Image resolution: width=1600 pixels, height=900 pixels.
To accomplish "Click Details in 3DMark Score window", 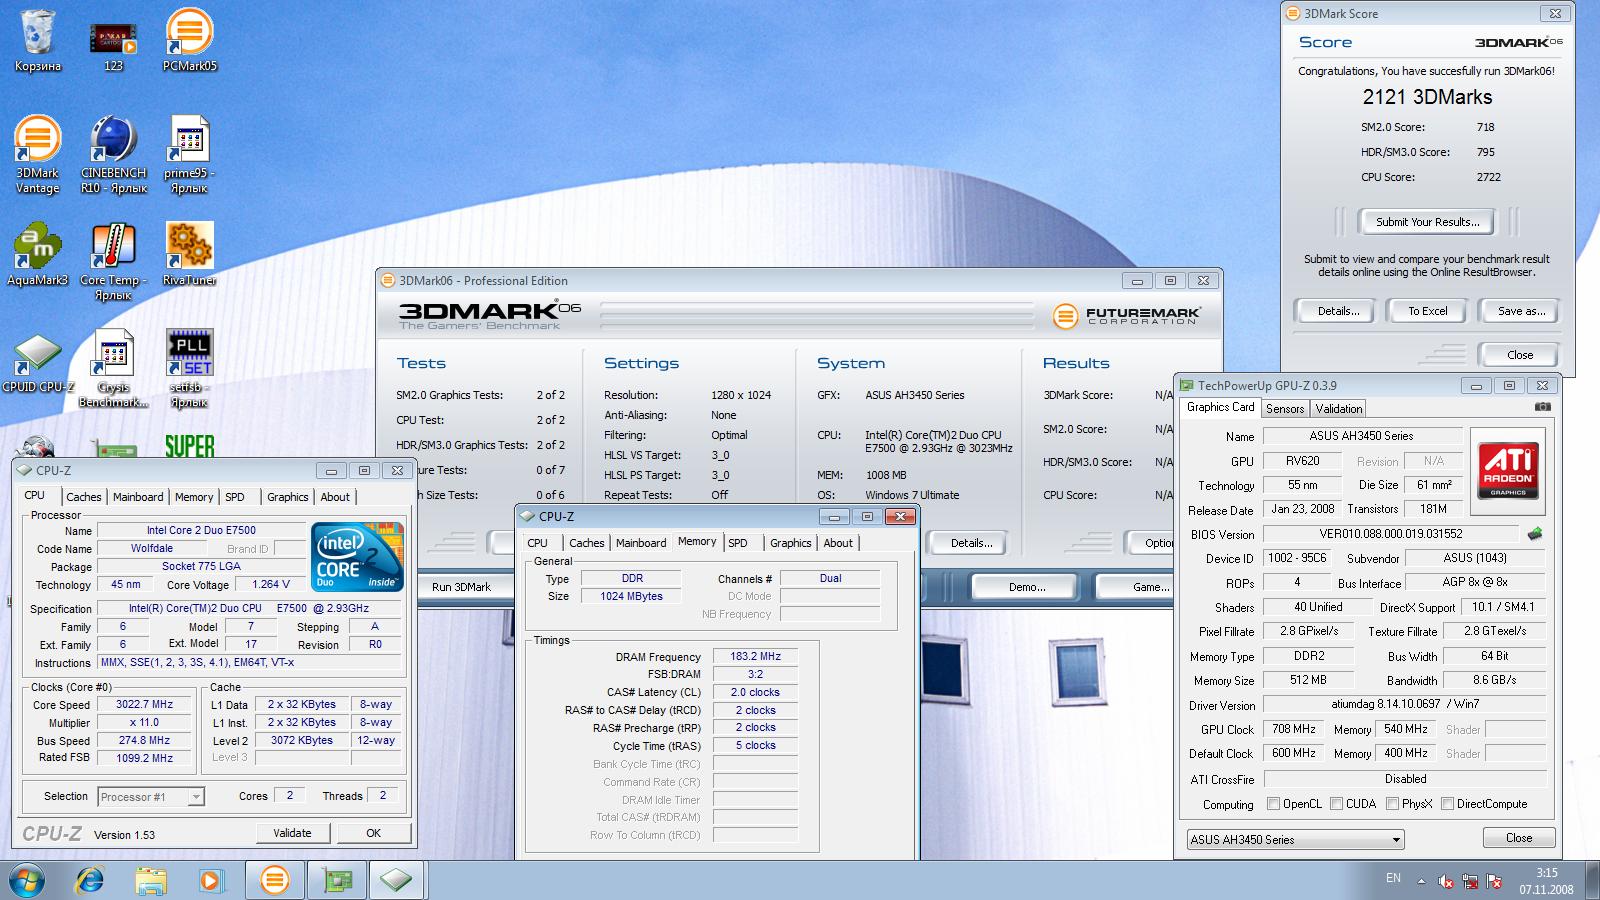I will 1337,311.
